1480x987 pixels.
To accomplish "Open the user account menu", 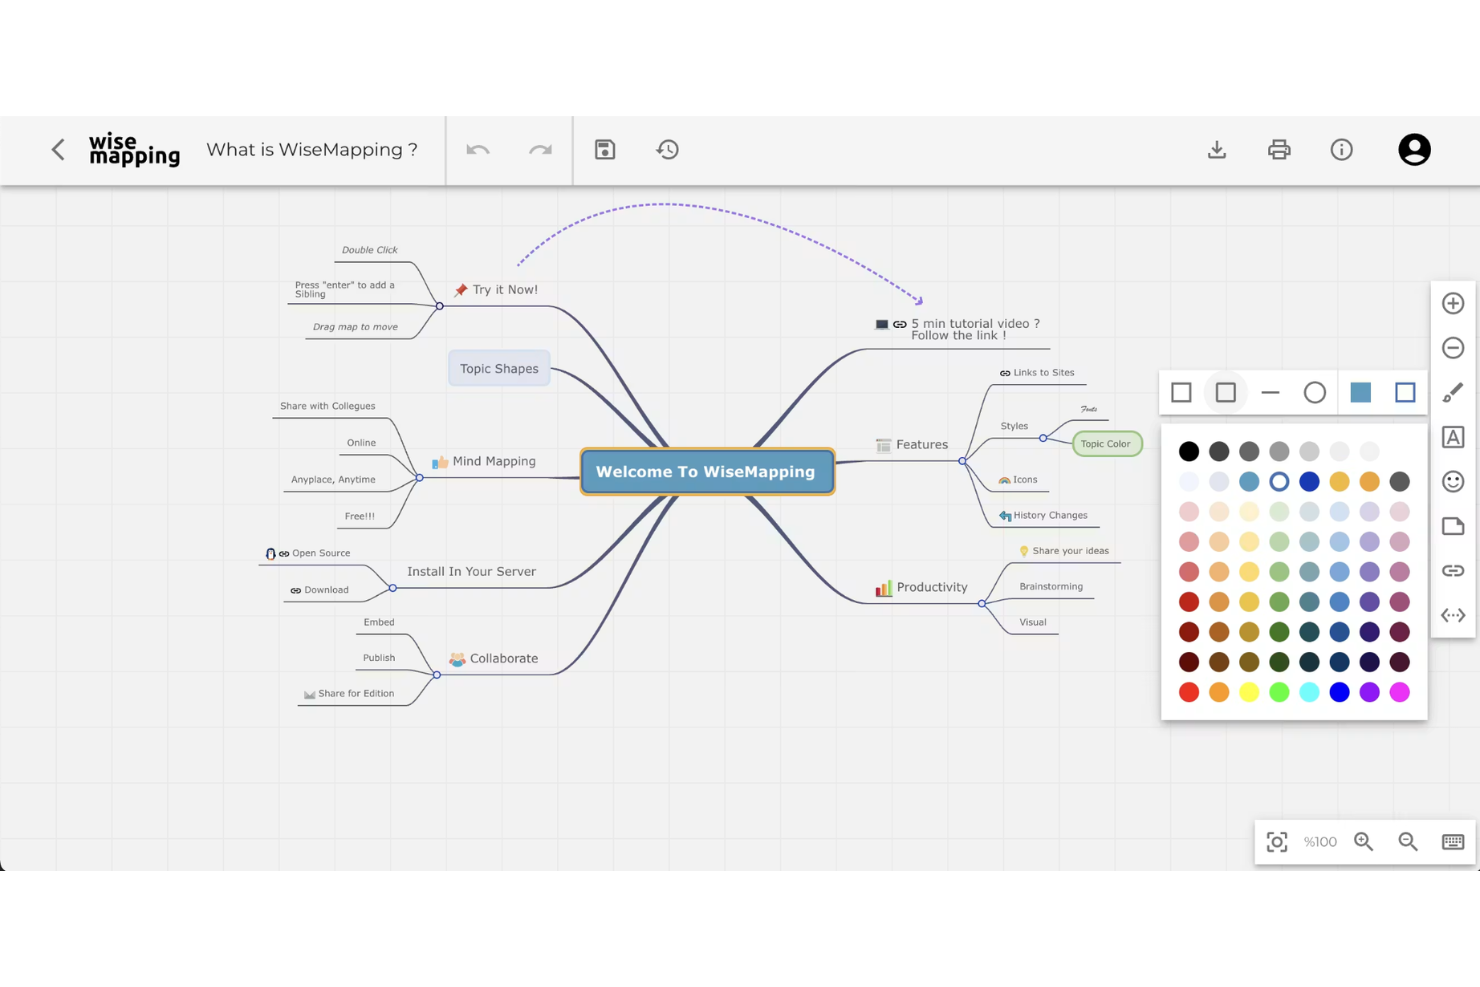I will [1414, 150].
